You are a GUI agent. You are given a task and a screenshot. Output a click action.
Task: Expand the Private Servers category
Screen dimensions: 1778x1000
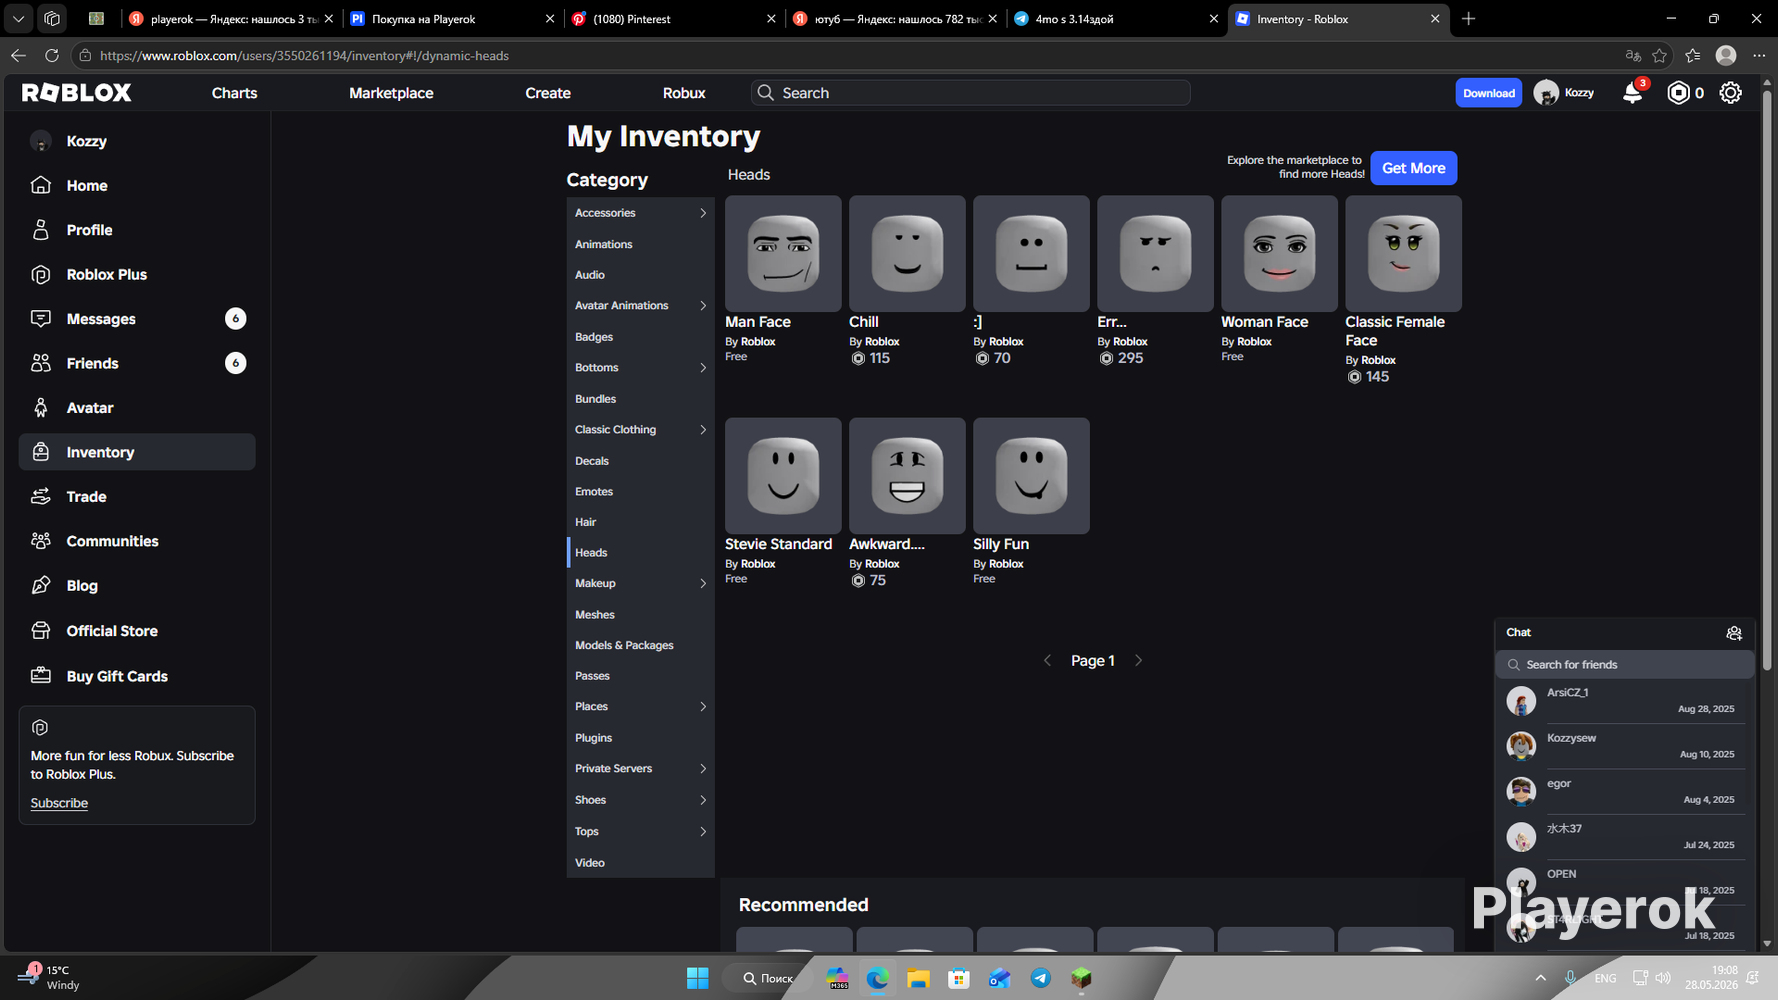pyautogui.click(x=703, y=769)
